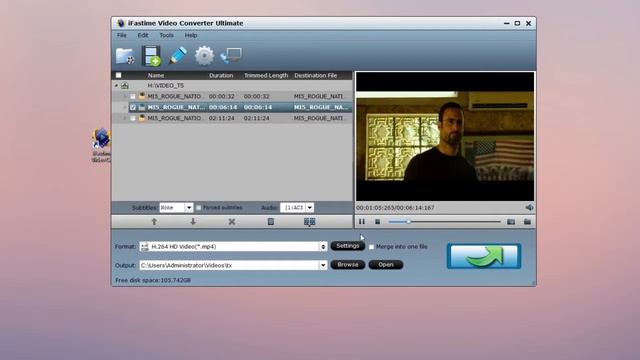The height and width of the screenshot is (360, 640).
Task: Click the Duration column header
Action: [x=221, y=76]
